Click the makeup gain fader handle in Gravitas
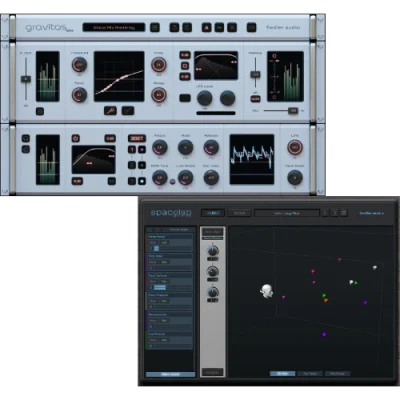The image size is (400, 400). point(256,74)
